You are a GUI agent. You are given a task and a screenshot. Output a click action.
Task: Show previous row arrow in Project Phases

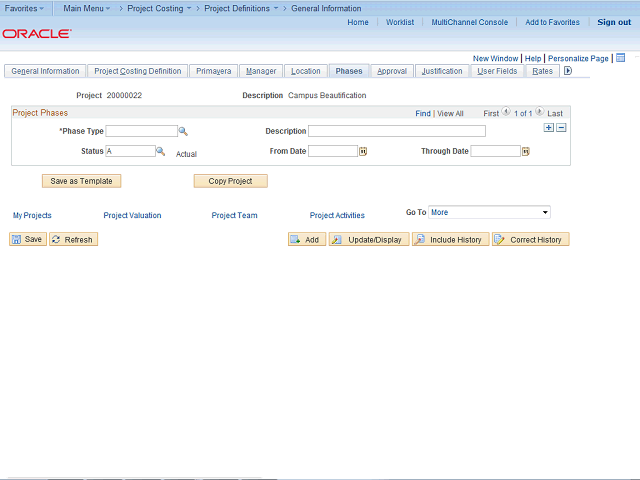506,111
